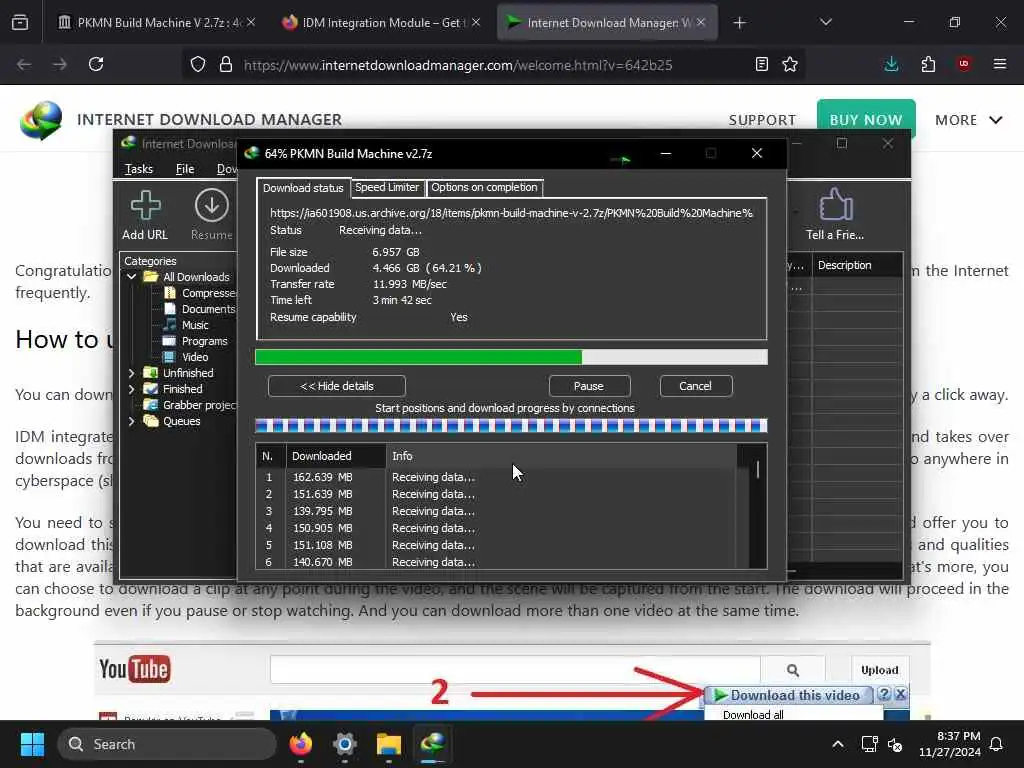Click the Tell a Friend thumbs-up icon
The height and width of the screenshot is (768, 1024).
(835, 204)
